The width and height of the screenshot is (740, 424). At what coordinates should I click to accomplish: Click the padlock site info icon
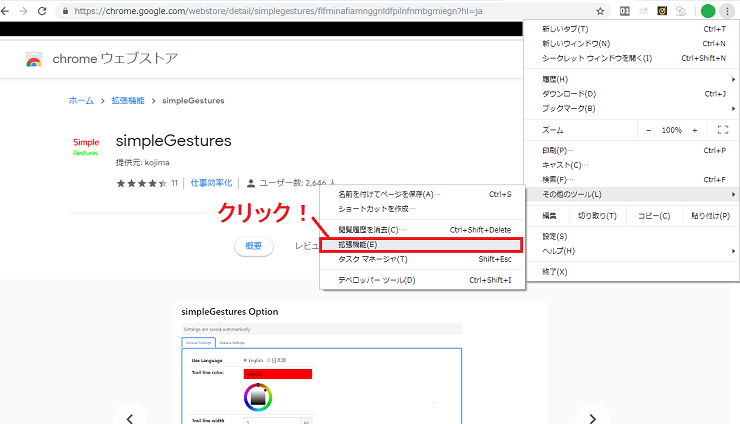(66, 11)
